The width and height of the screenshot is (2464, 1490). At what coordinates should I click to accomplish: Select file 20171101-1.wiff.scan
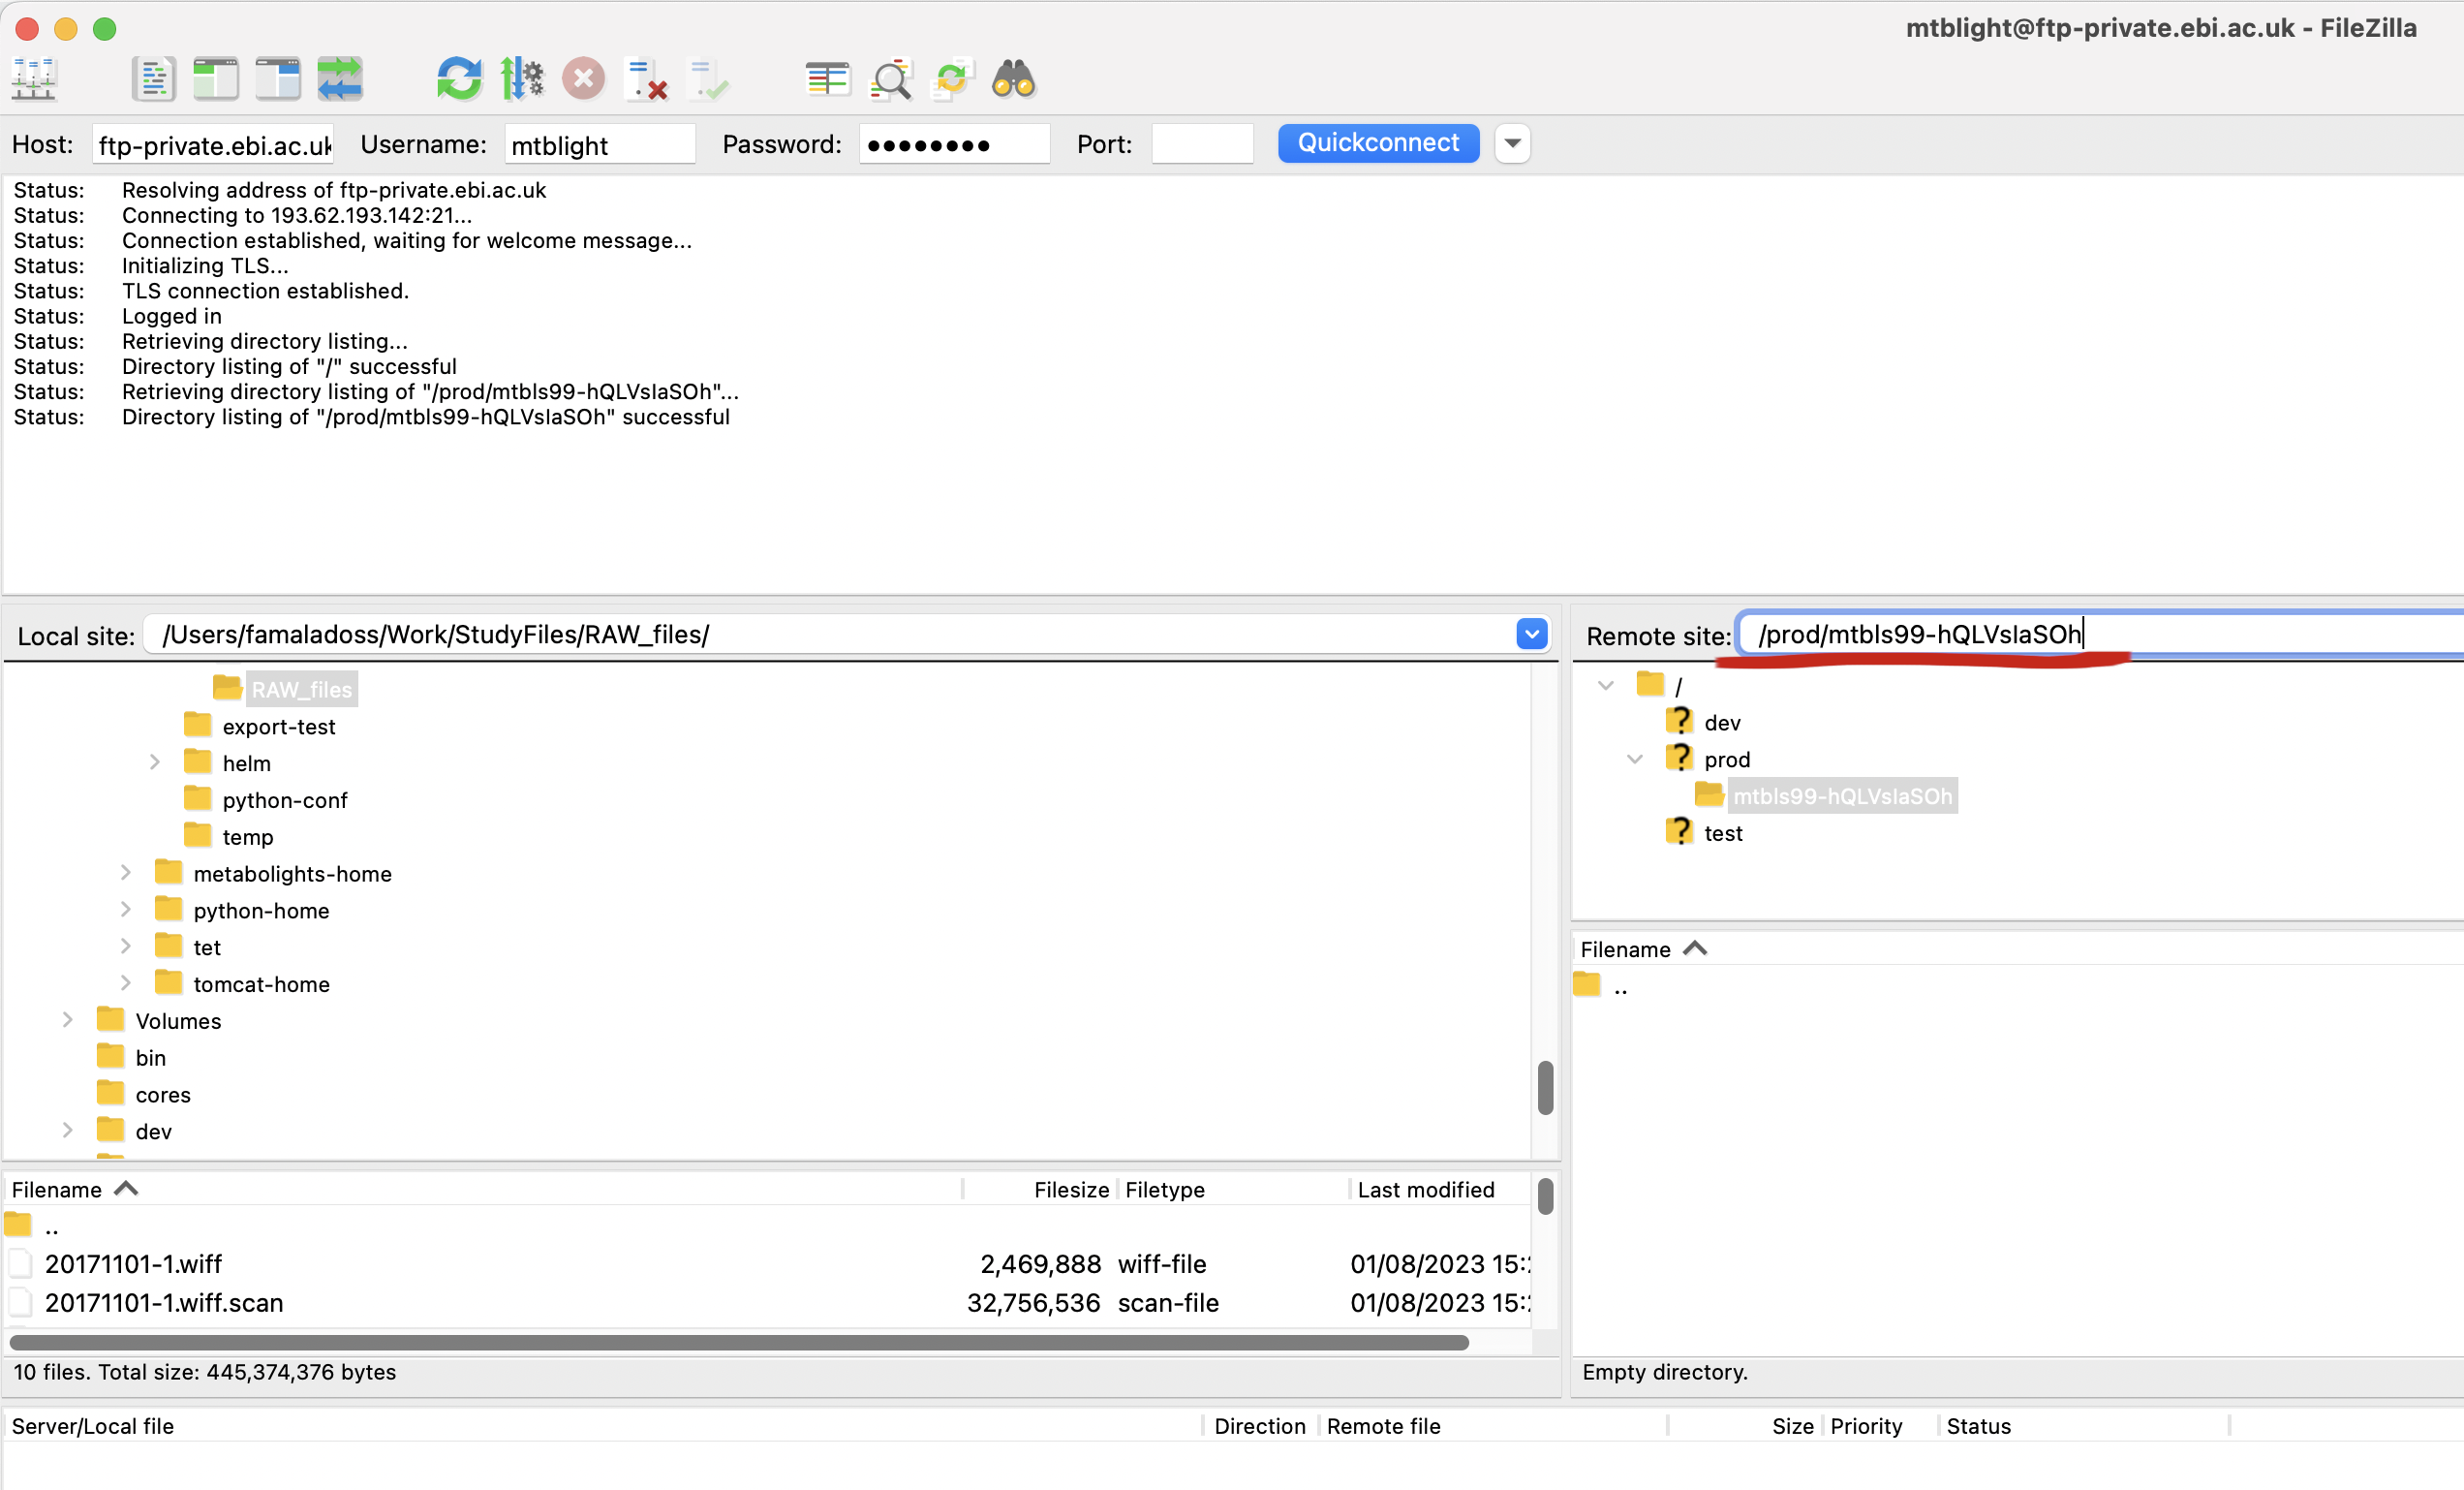pos(164,1303)
